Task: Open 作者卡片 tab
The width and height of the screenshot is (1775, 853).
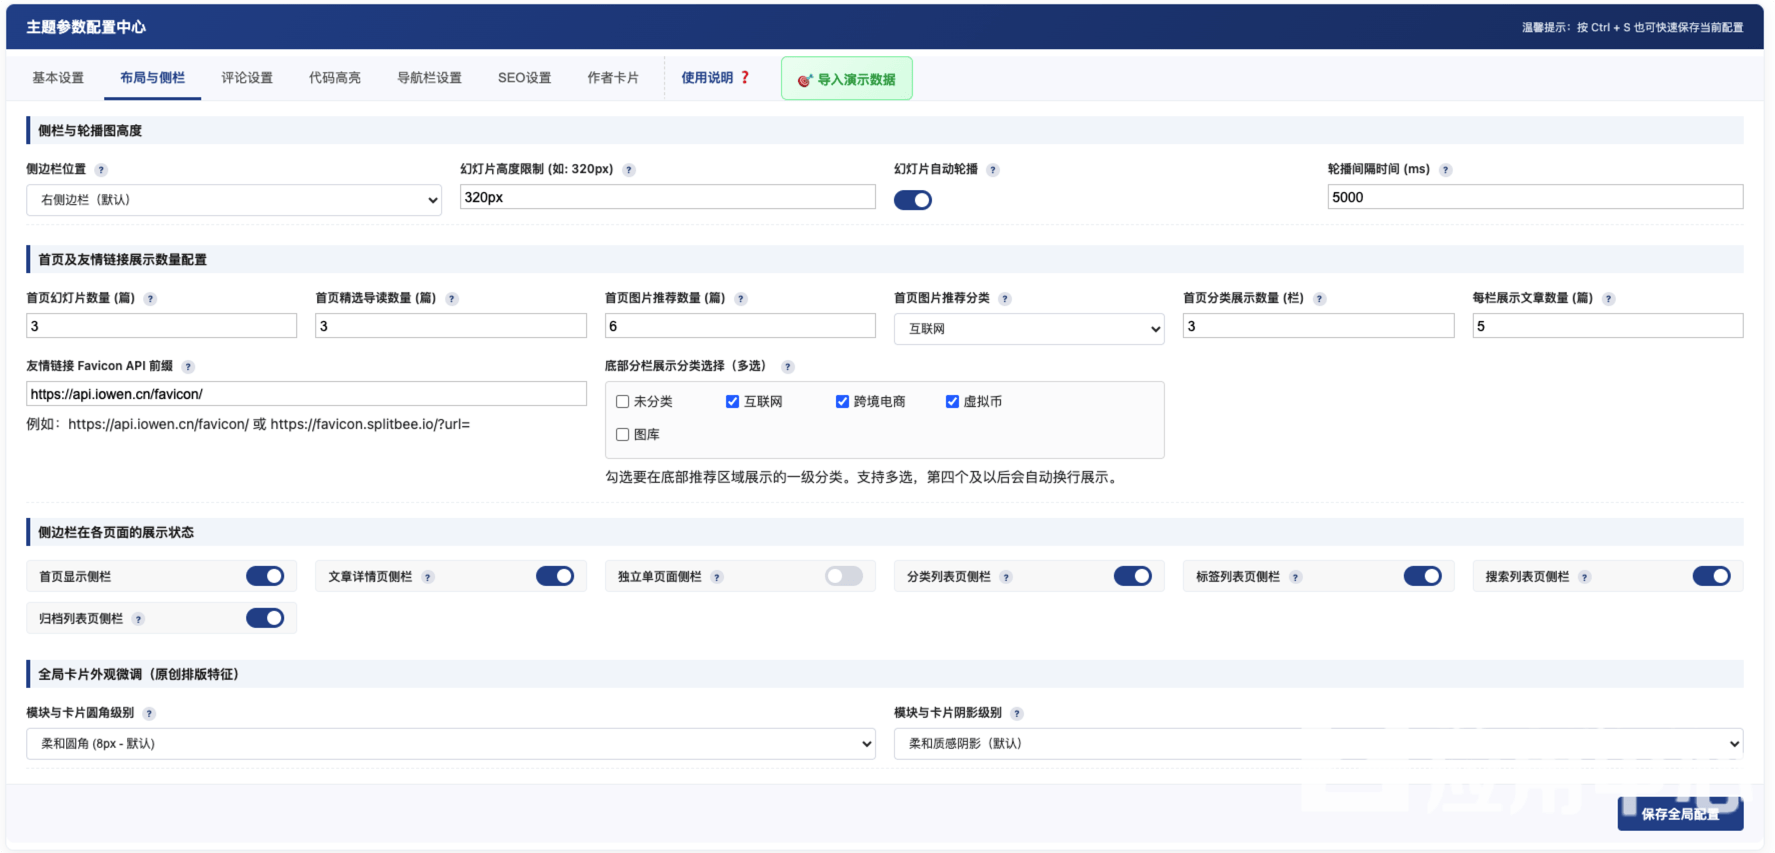Action: click(x=613, y=78)
